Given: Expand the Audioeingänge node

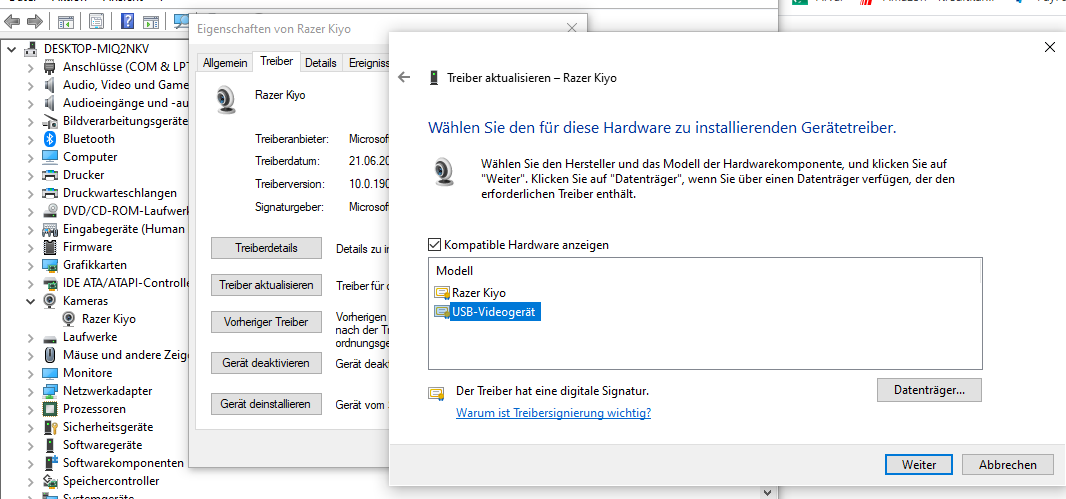Looking at the screenshot, I should (x=31, y=103).
